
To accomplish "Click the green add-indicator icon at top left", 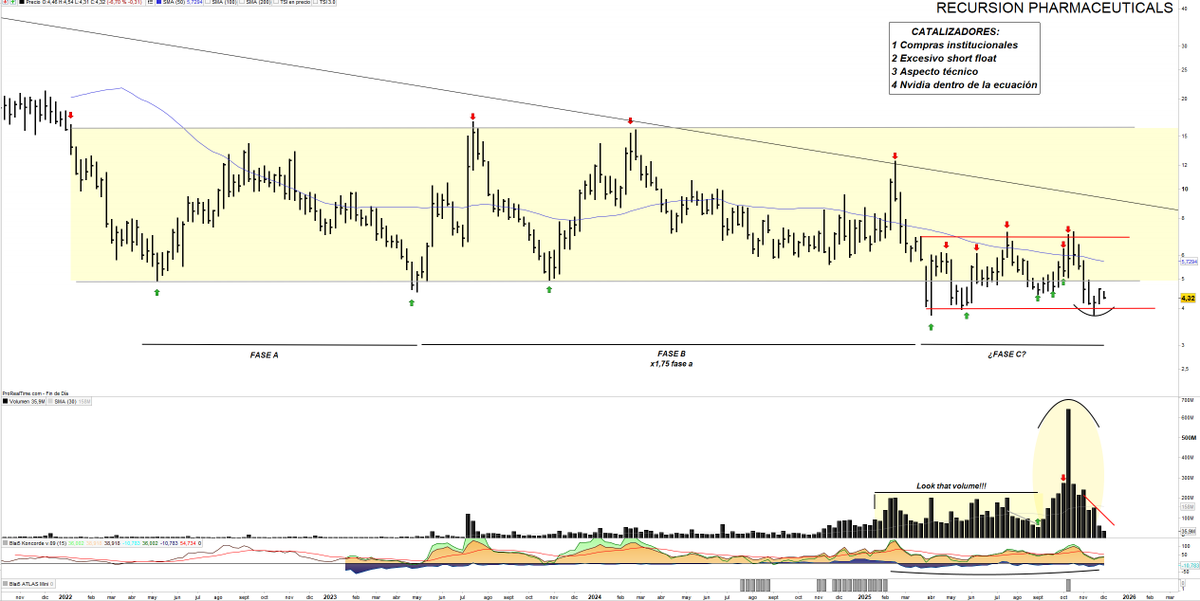I will click(14, 4).
